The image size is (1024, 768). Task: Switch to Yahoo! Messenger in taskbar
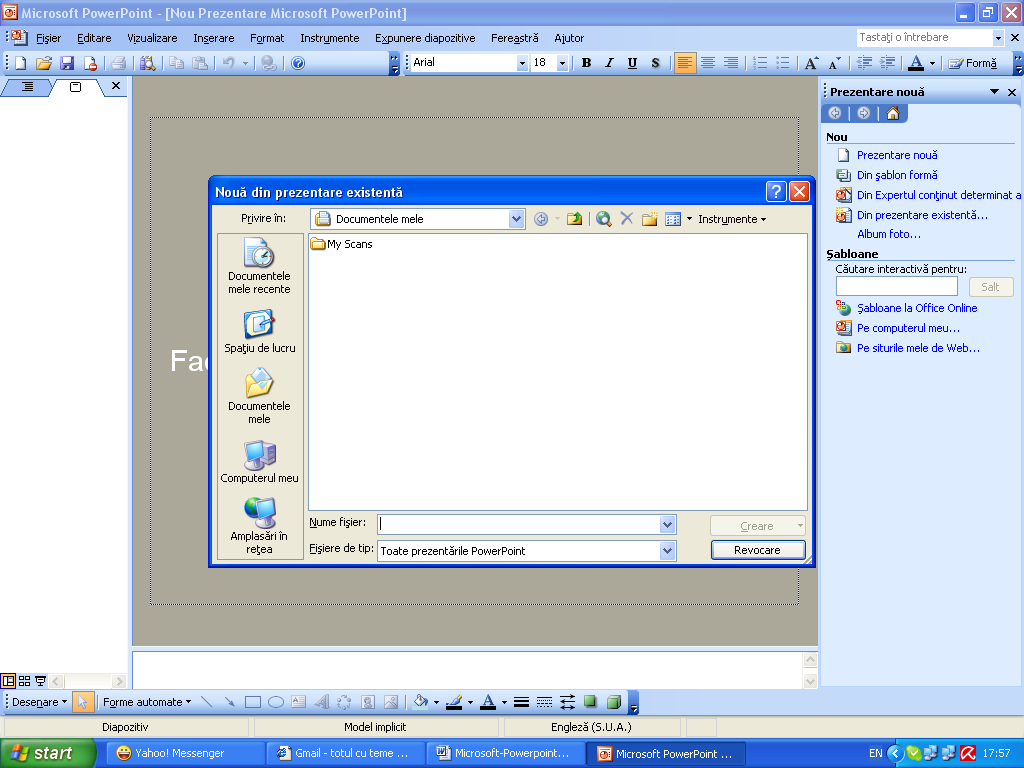click(183, 753)
